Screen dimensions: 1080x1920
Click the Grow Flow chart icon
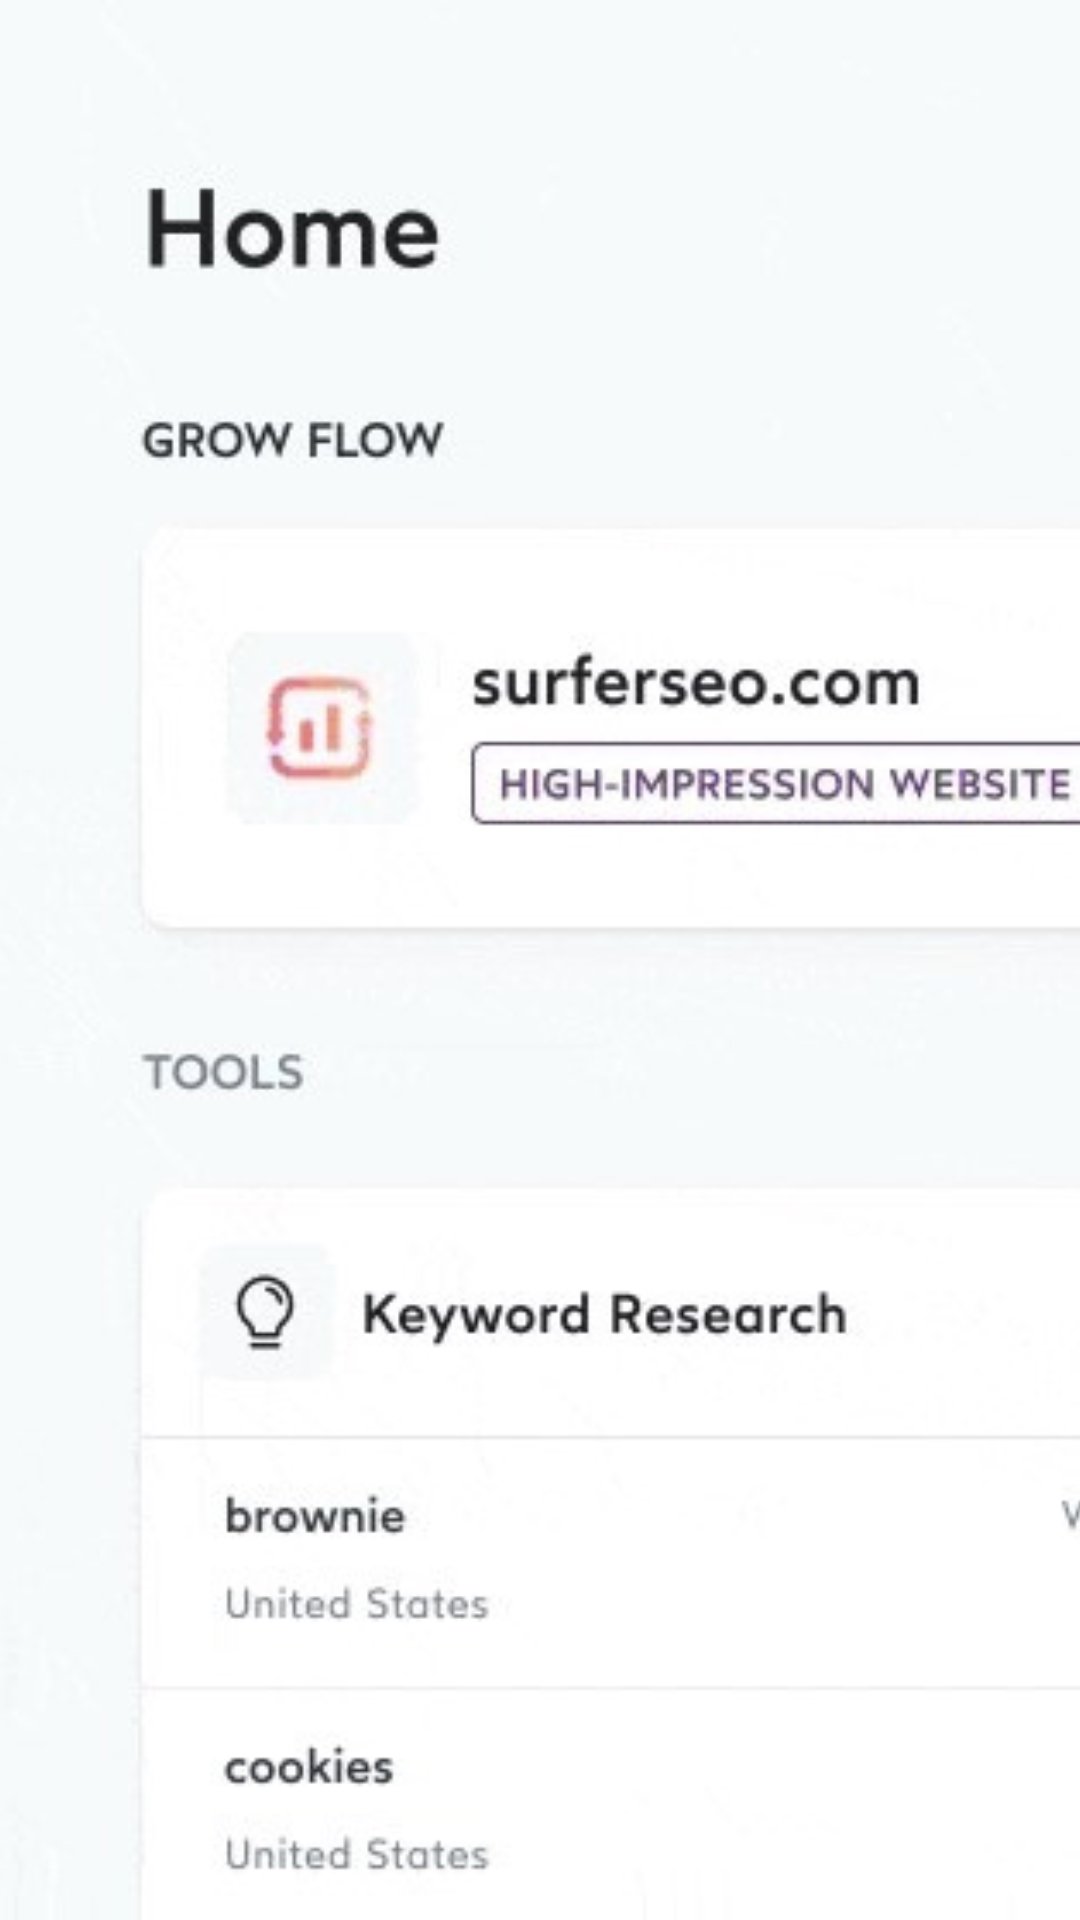(320, 727)
